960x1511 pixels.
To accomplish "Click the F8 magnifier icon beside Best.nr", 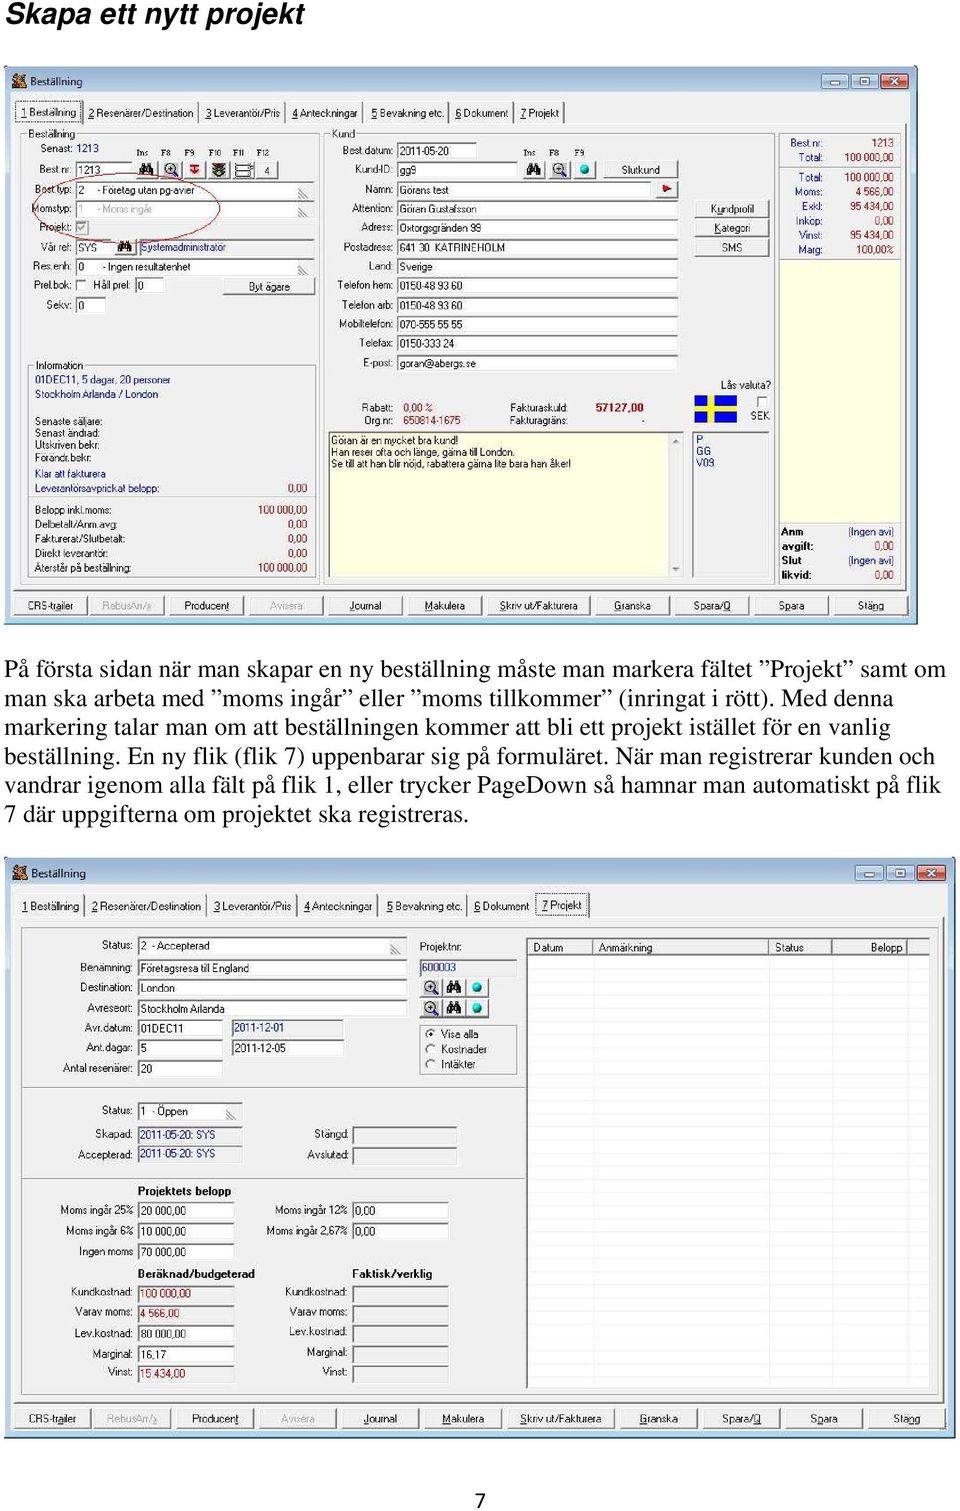I will (x=171, y=170).
